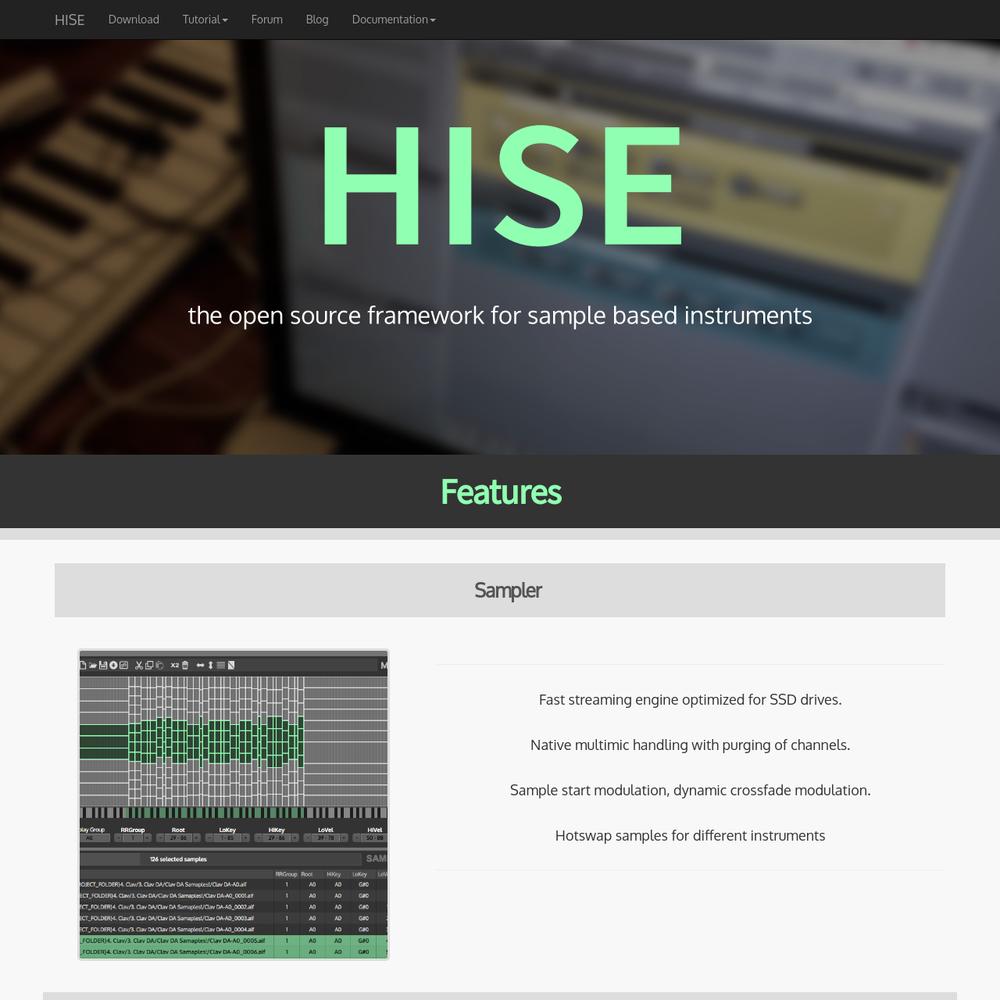Image resolution: width=1000 pixels, height=1000 pixels.
Task: Click 'Hotswap samples for different instruments'
Action: (x=690, y=835)
